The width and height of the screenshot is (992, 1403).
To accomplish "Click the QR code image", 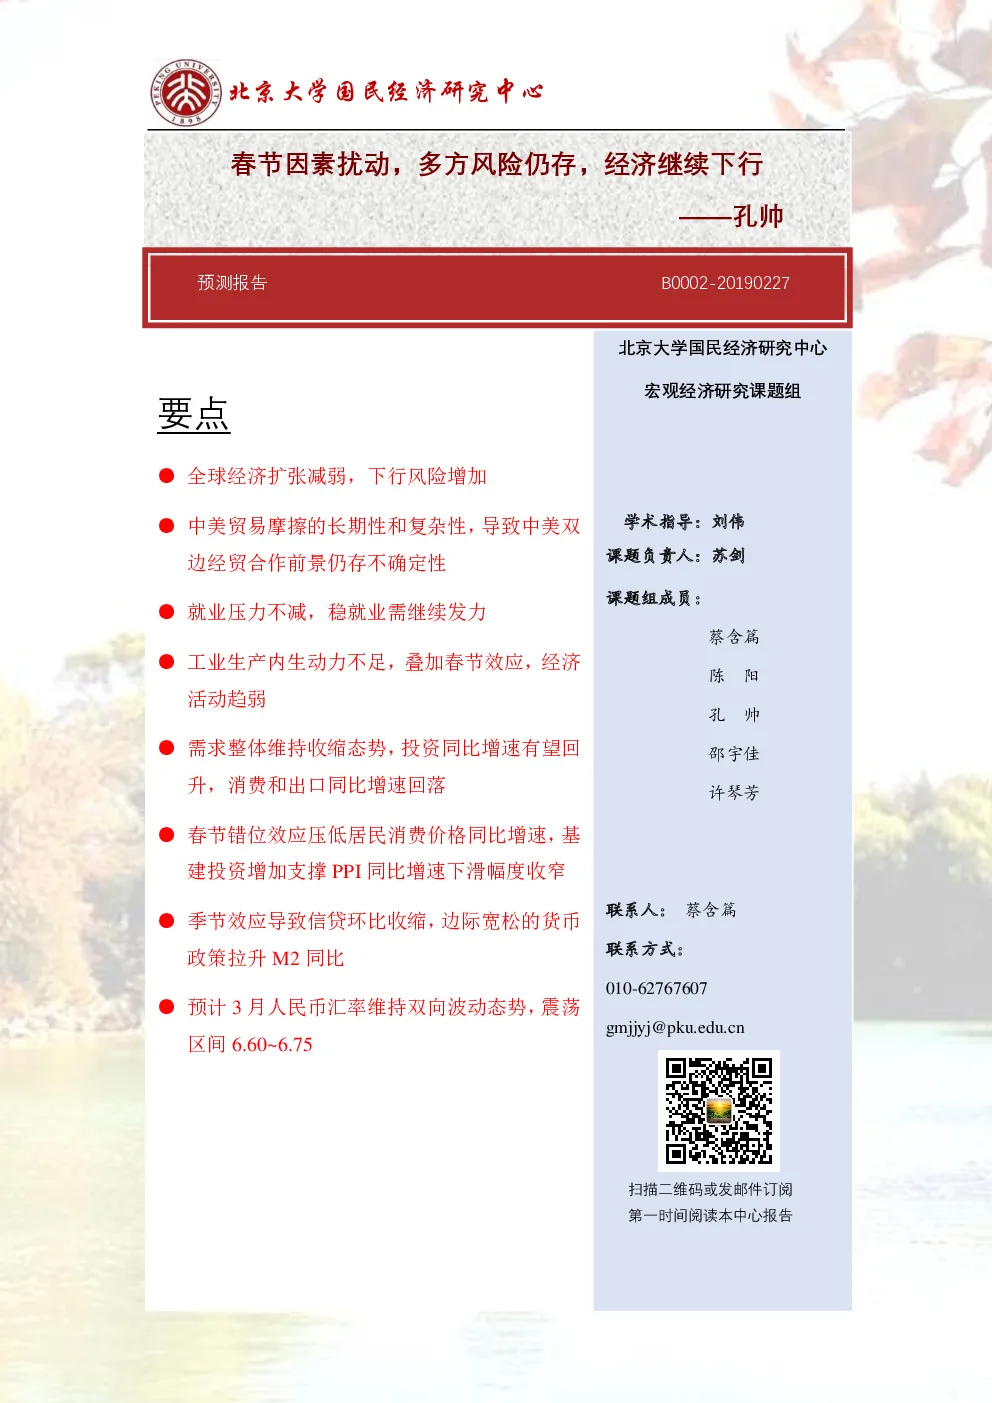I will point(719,1110).
